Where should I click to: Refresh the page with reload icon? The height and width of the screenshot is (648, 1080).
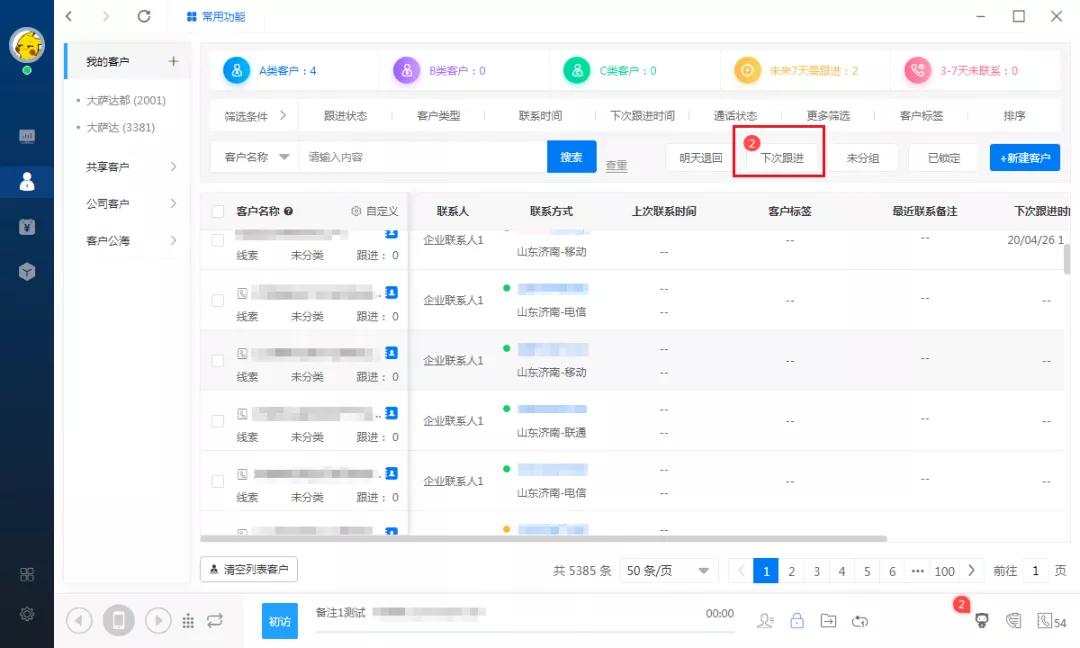pyautogui.click(x=143, y=16)
